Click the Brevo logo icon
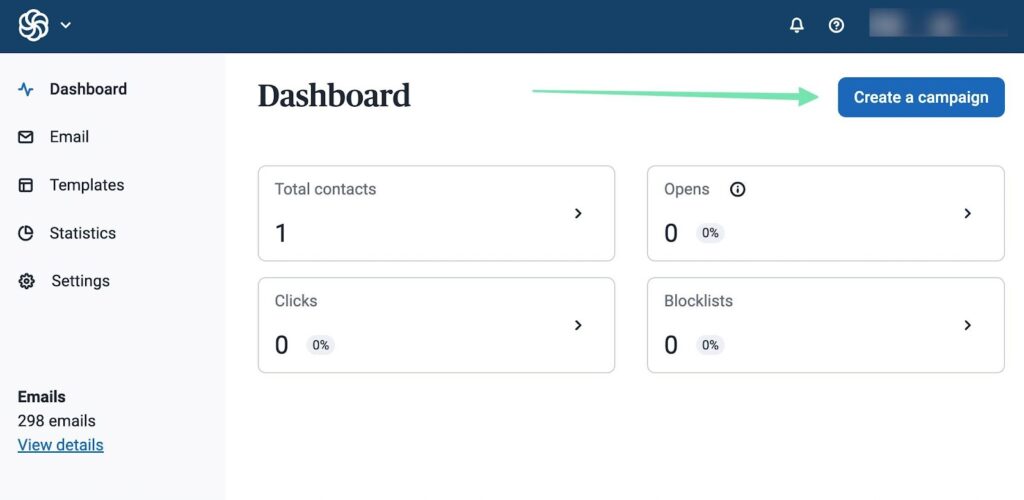Viewport: 1024px width, 500px height. coord(33,25)
